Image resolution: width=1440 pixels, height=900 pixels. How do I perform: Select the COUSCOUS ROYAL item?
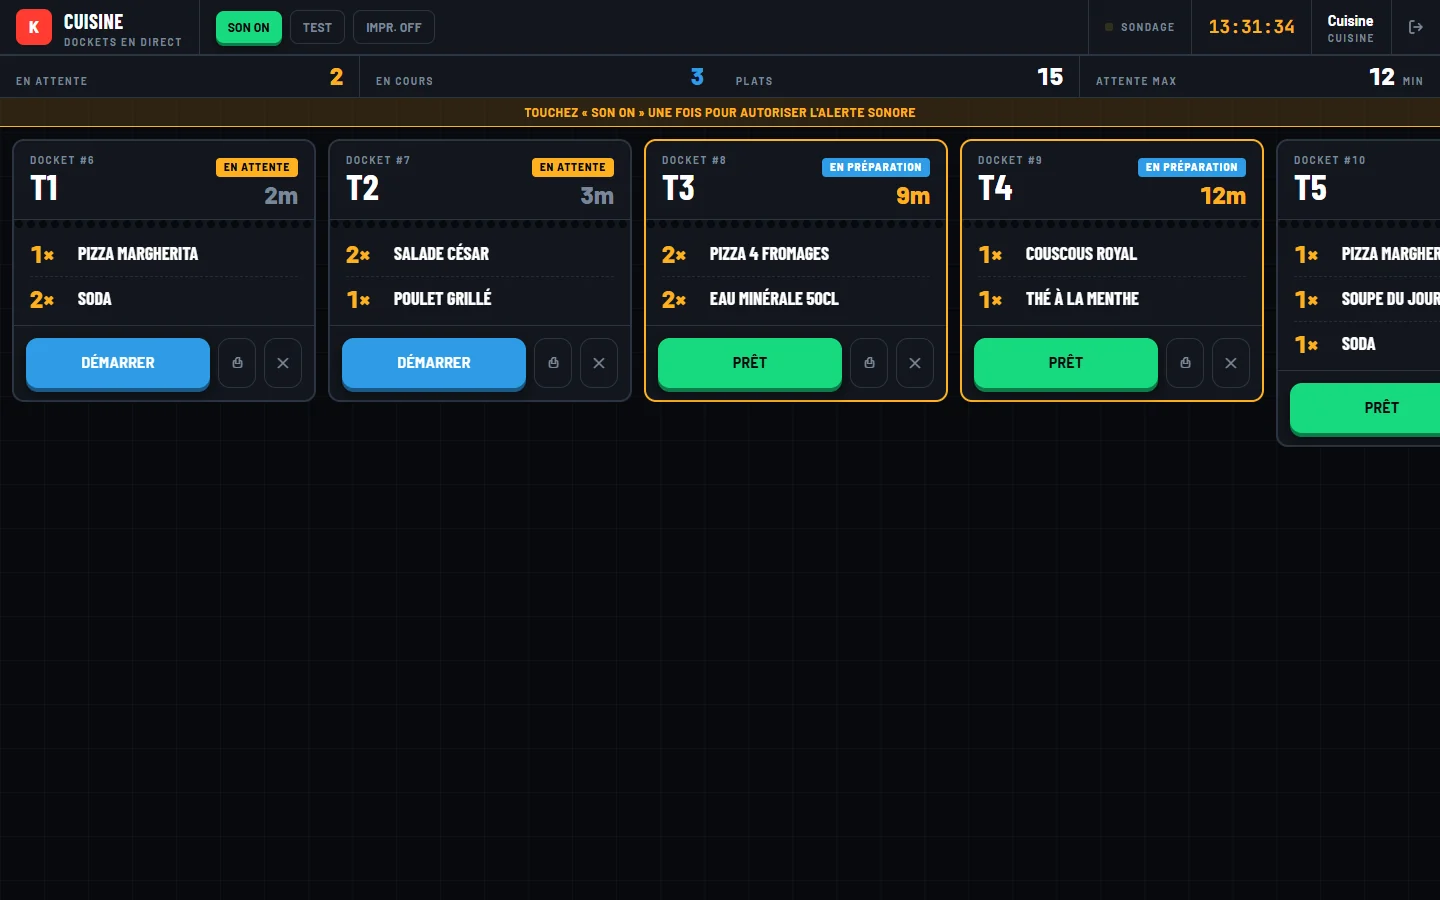pyautogui.click(x=1112, y=254)
